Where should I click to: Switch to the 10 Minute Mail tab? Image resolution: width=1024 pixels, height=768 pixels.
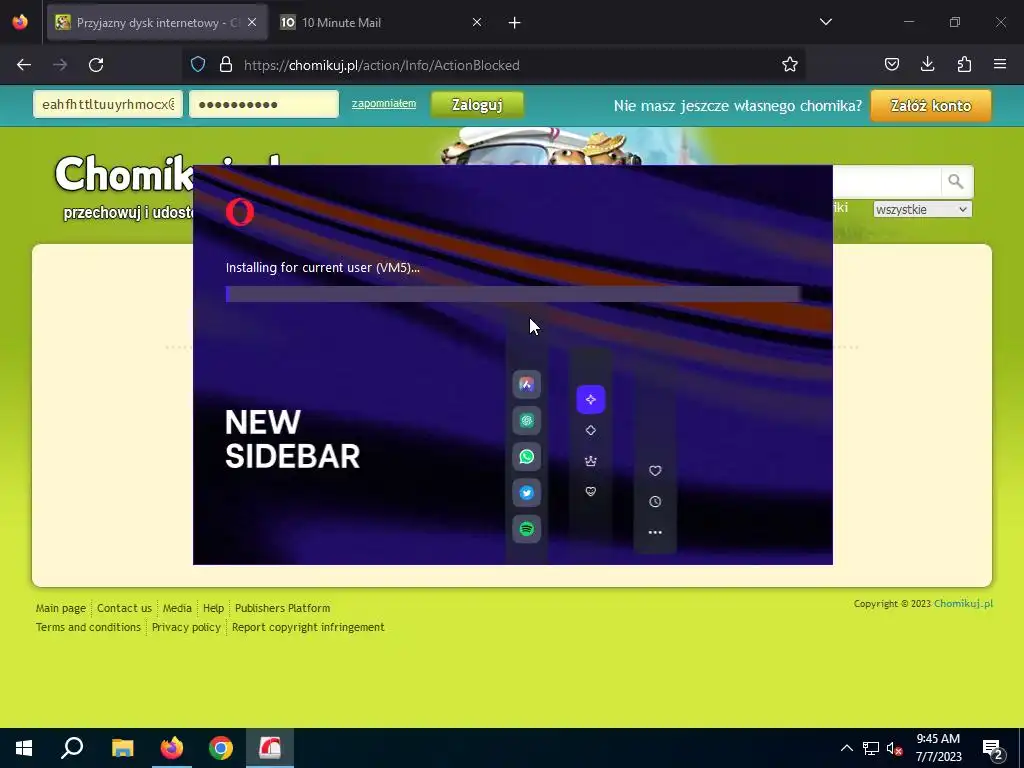381,22
